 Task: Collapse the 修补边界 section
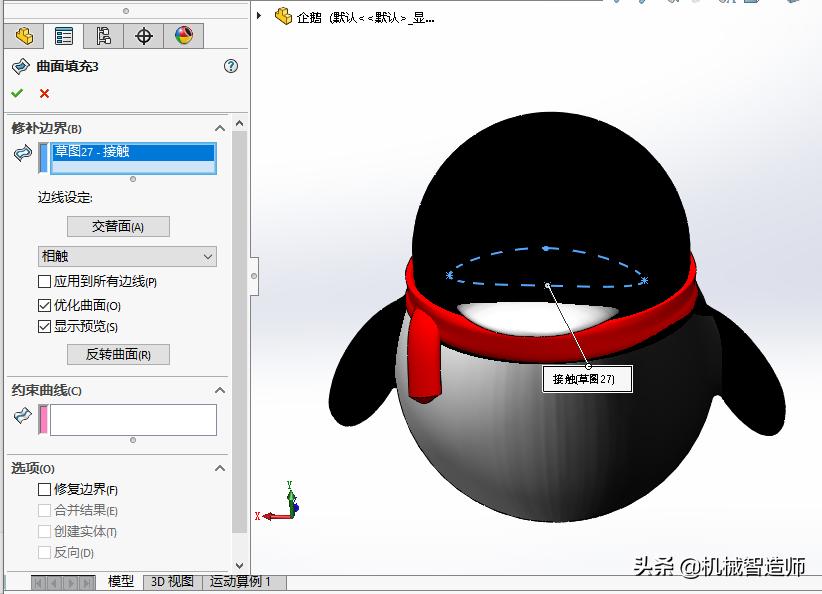tap(220, 128)
